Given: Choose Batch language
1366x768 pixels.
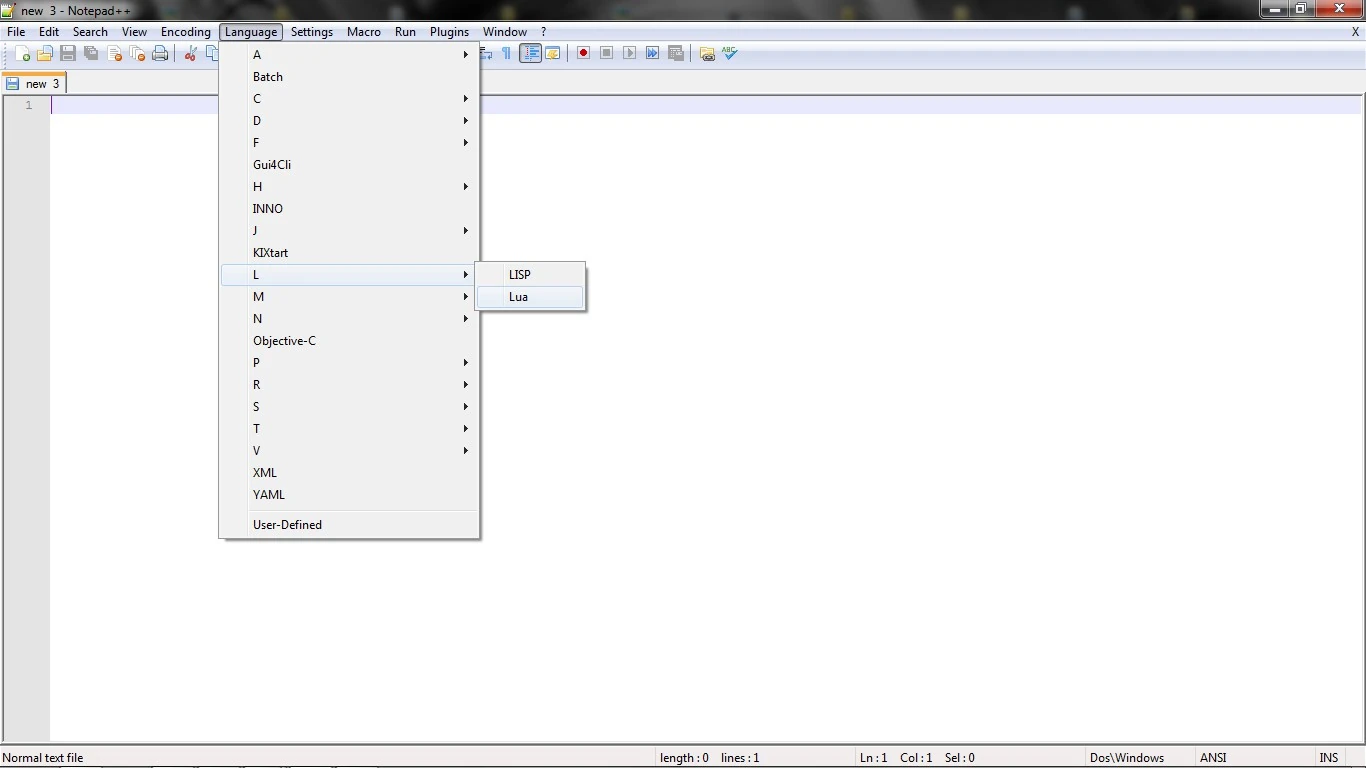Looking at the screenshot, I should click(x=350, y=77).
